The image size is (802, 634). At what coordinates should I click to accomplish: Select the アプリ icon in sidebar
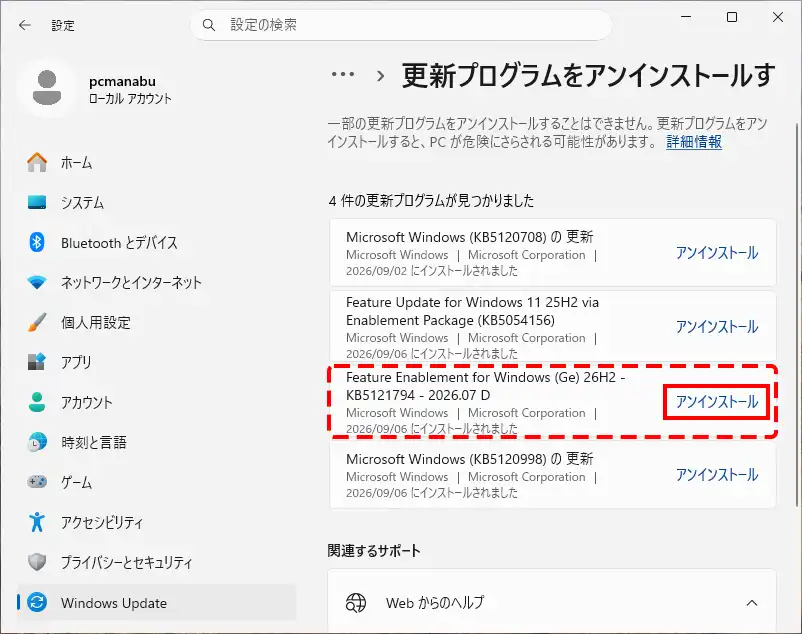pyautogui.click(x=37, y=361)
